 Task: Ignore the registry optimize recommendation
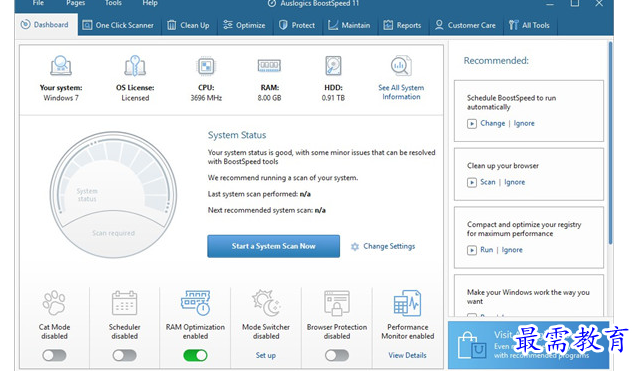(x=512, y=250)
